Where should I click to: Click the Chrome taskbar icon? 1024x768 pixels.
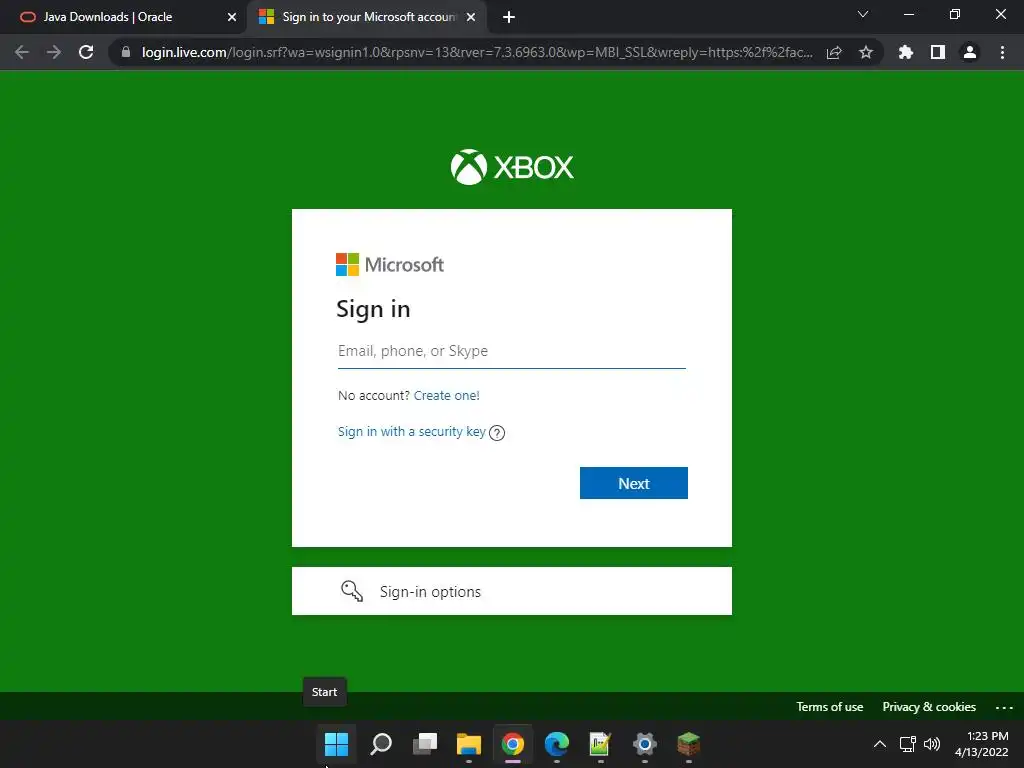pos(513,743)
